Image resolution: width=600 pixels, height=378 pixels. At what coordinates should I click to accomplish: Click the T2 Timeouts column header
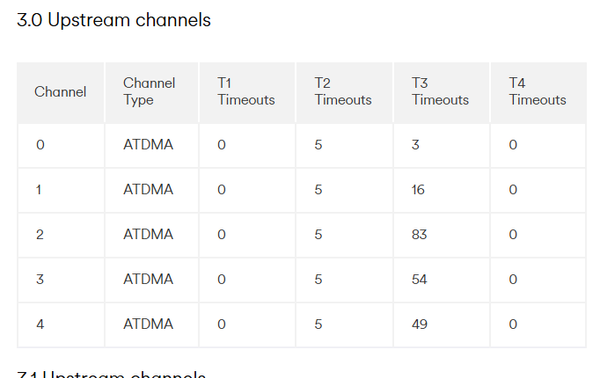tap(344, 92)
